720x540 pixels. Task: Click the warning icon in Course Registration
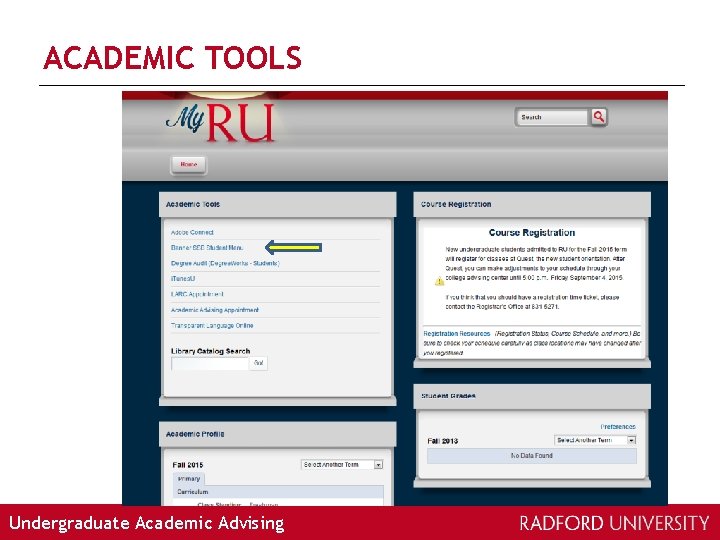pyautogui.click(x=439, y=281)
